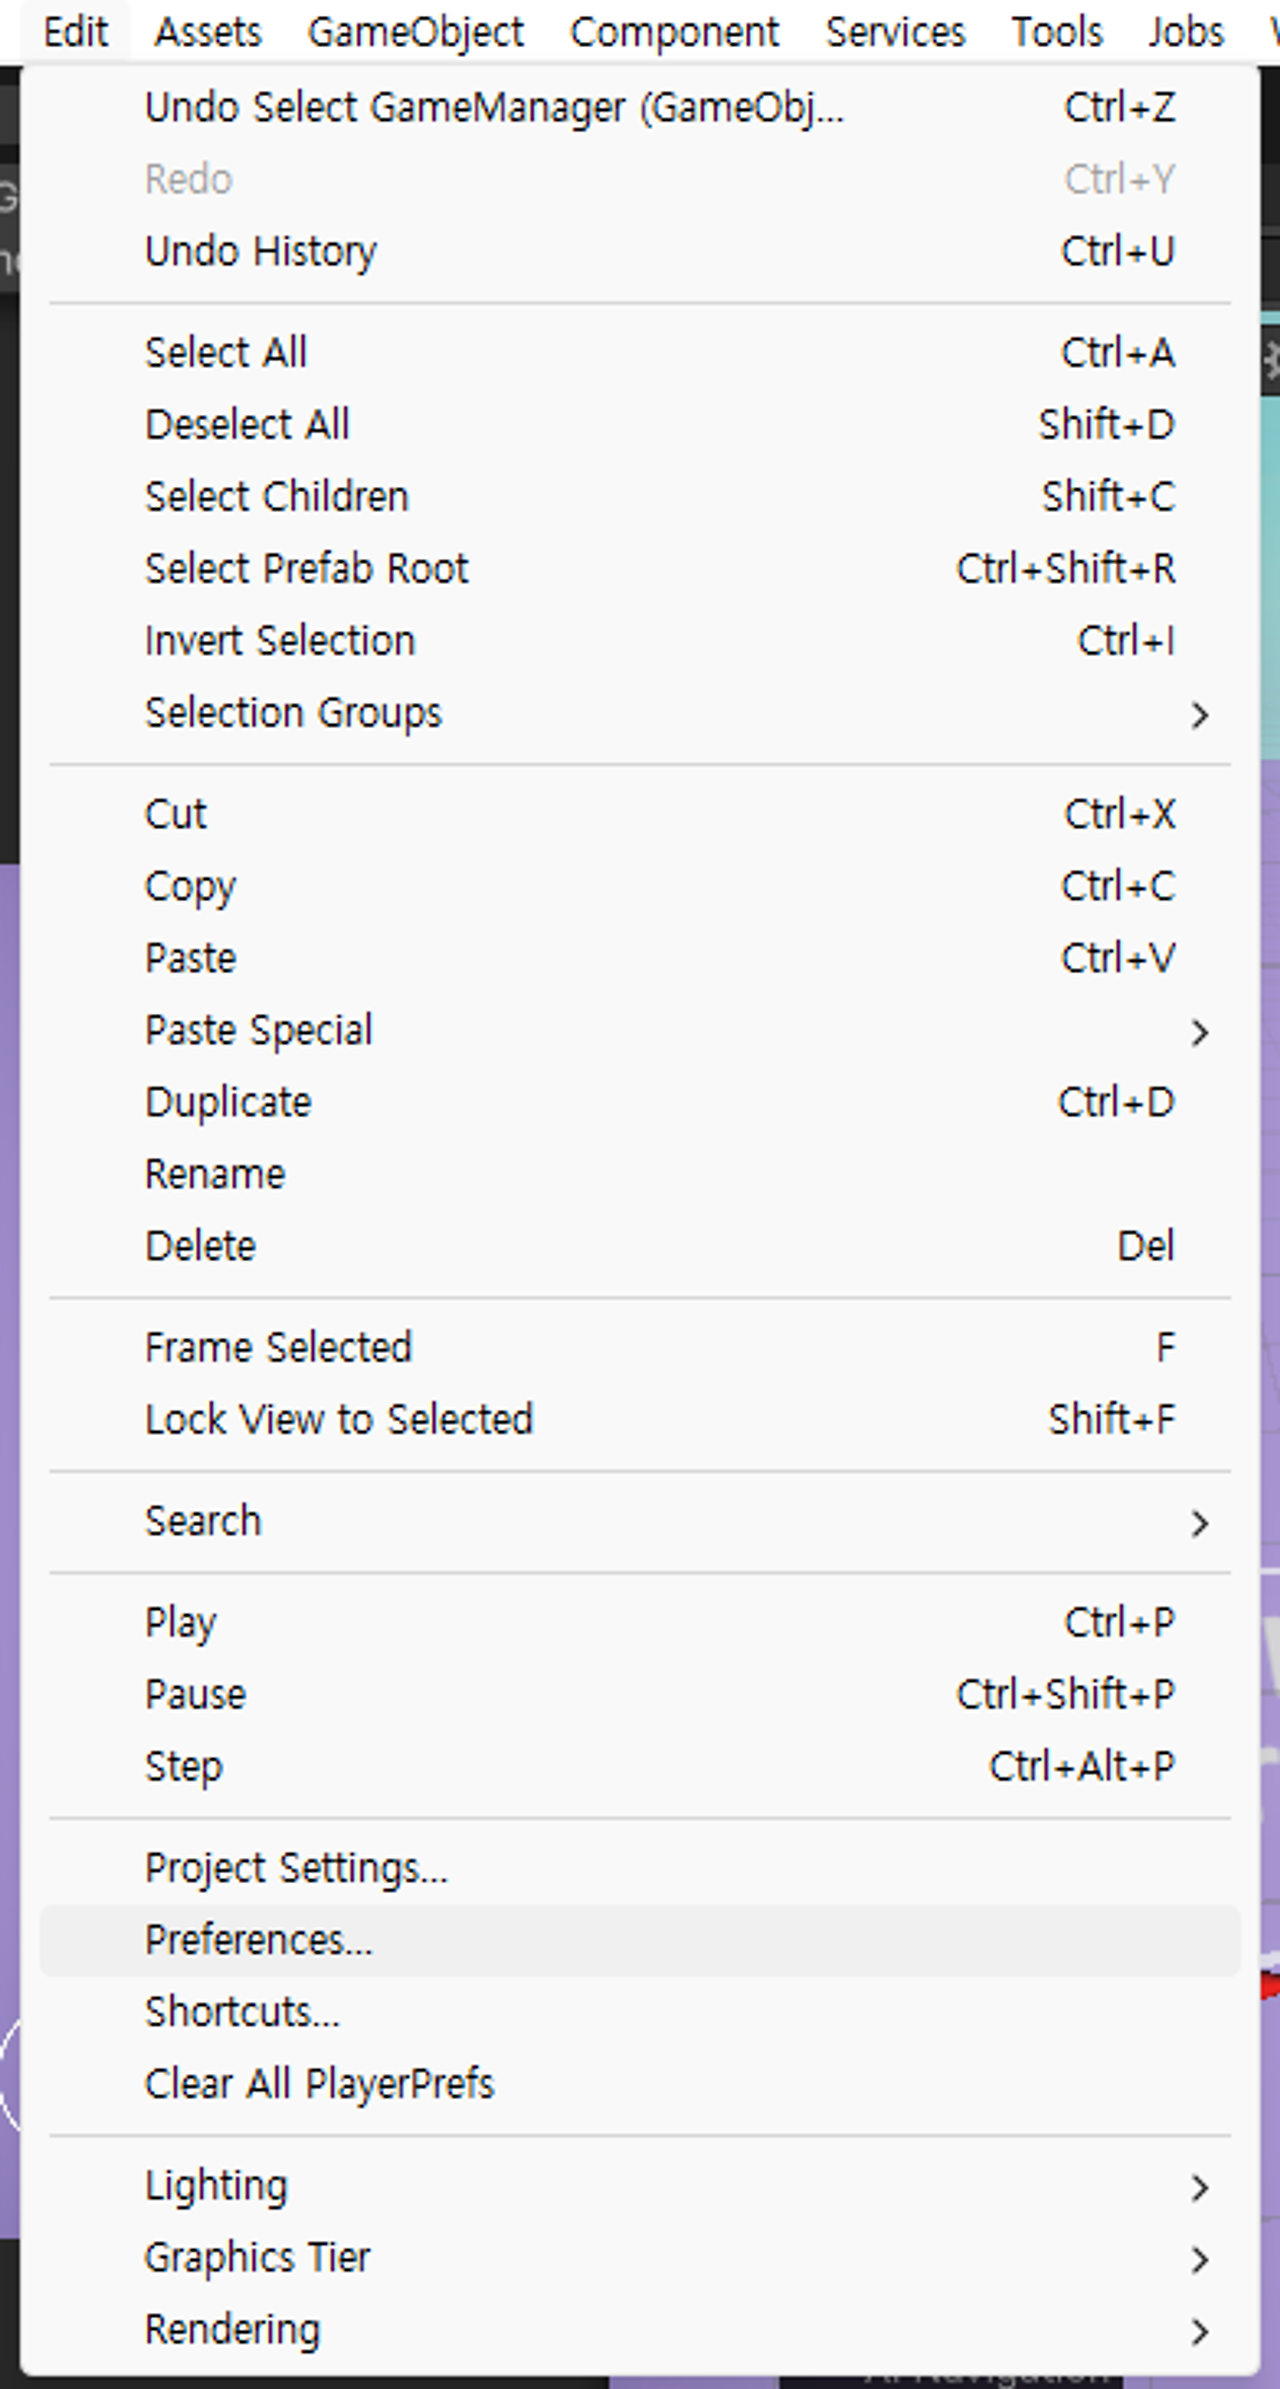Open the Shortcuts manager

click(640, 2012)
